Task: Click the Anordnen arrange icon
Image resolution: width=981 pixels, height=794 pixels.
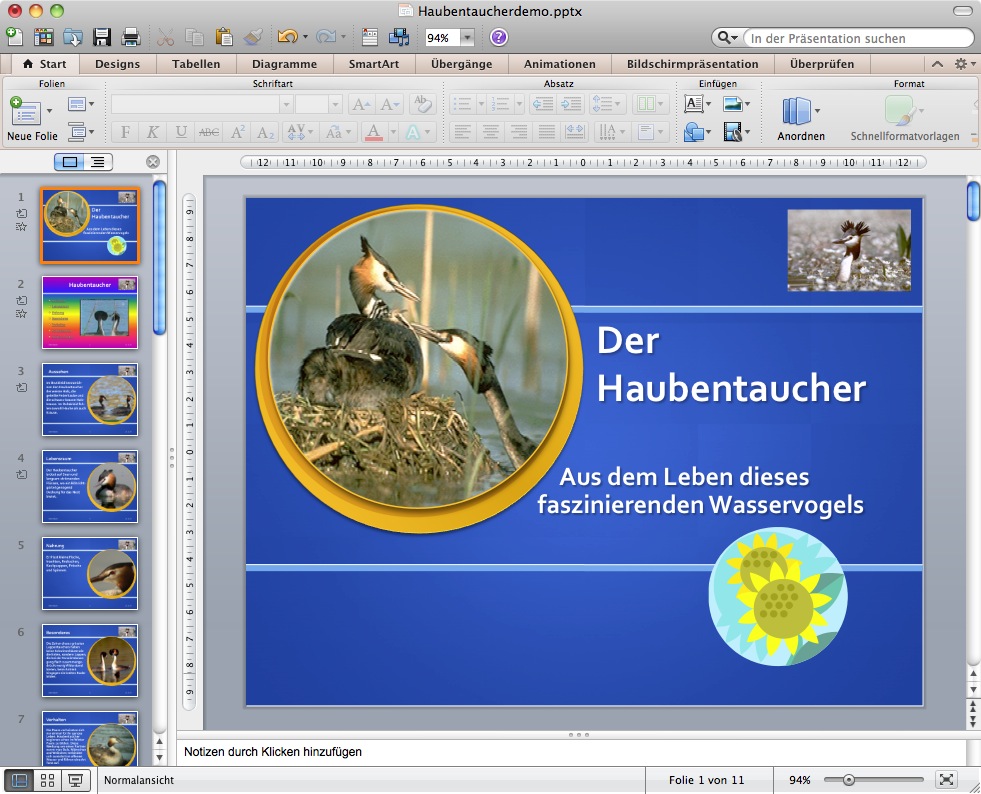Action: click(797, 111)
